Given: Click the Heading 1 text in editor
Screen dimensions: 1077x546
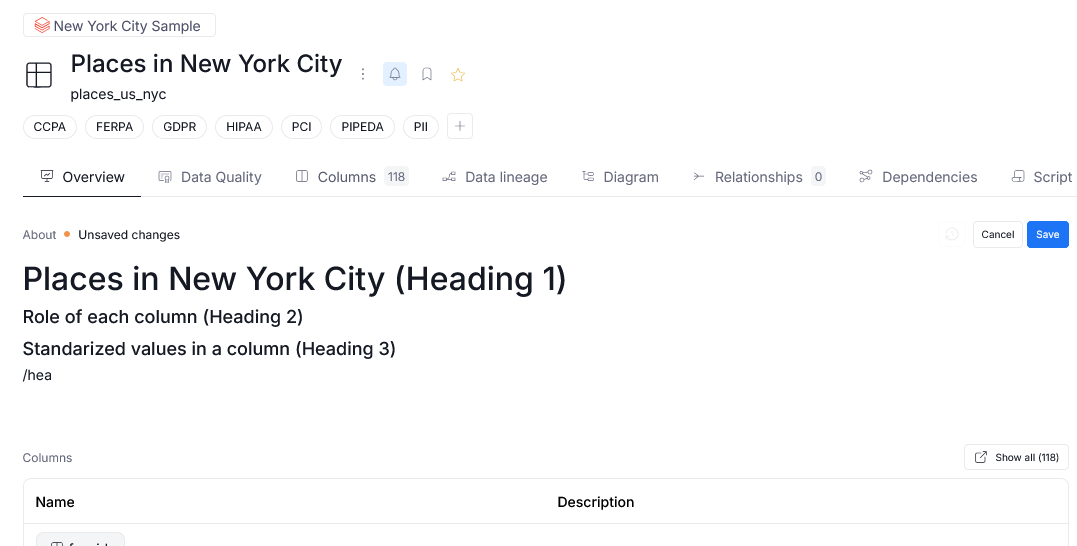Looking at the screenshot, I should (294, 279).
